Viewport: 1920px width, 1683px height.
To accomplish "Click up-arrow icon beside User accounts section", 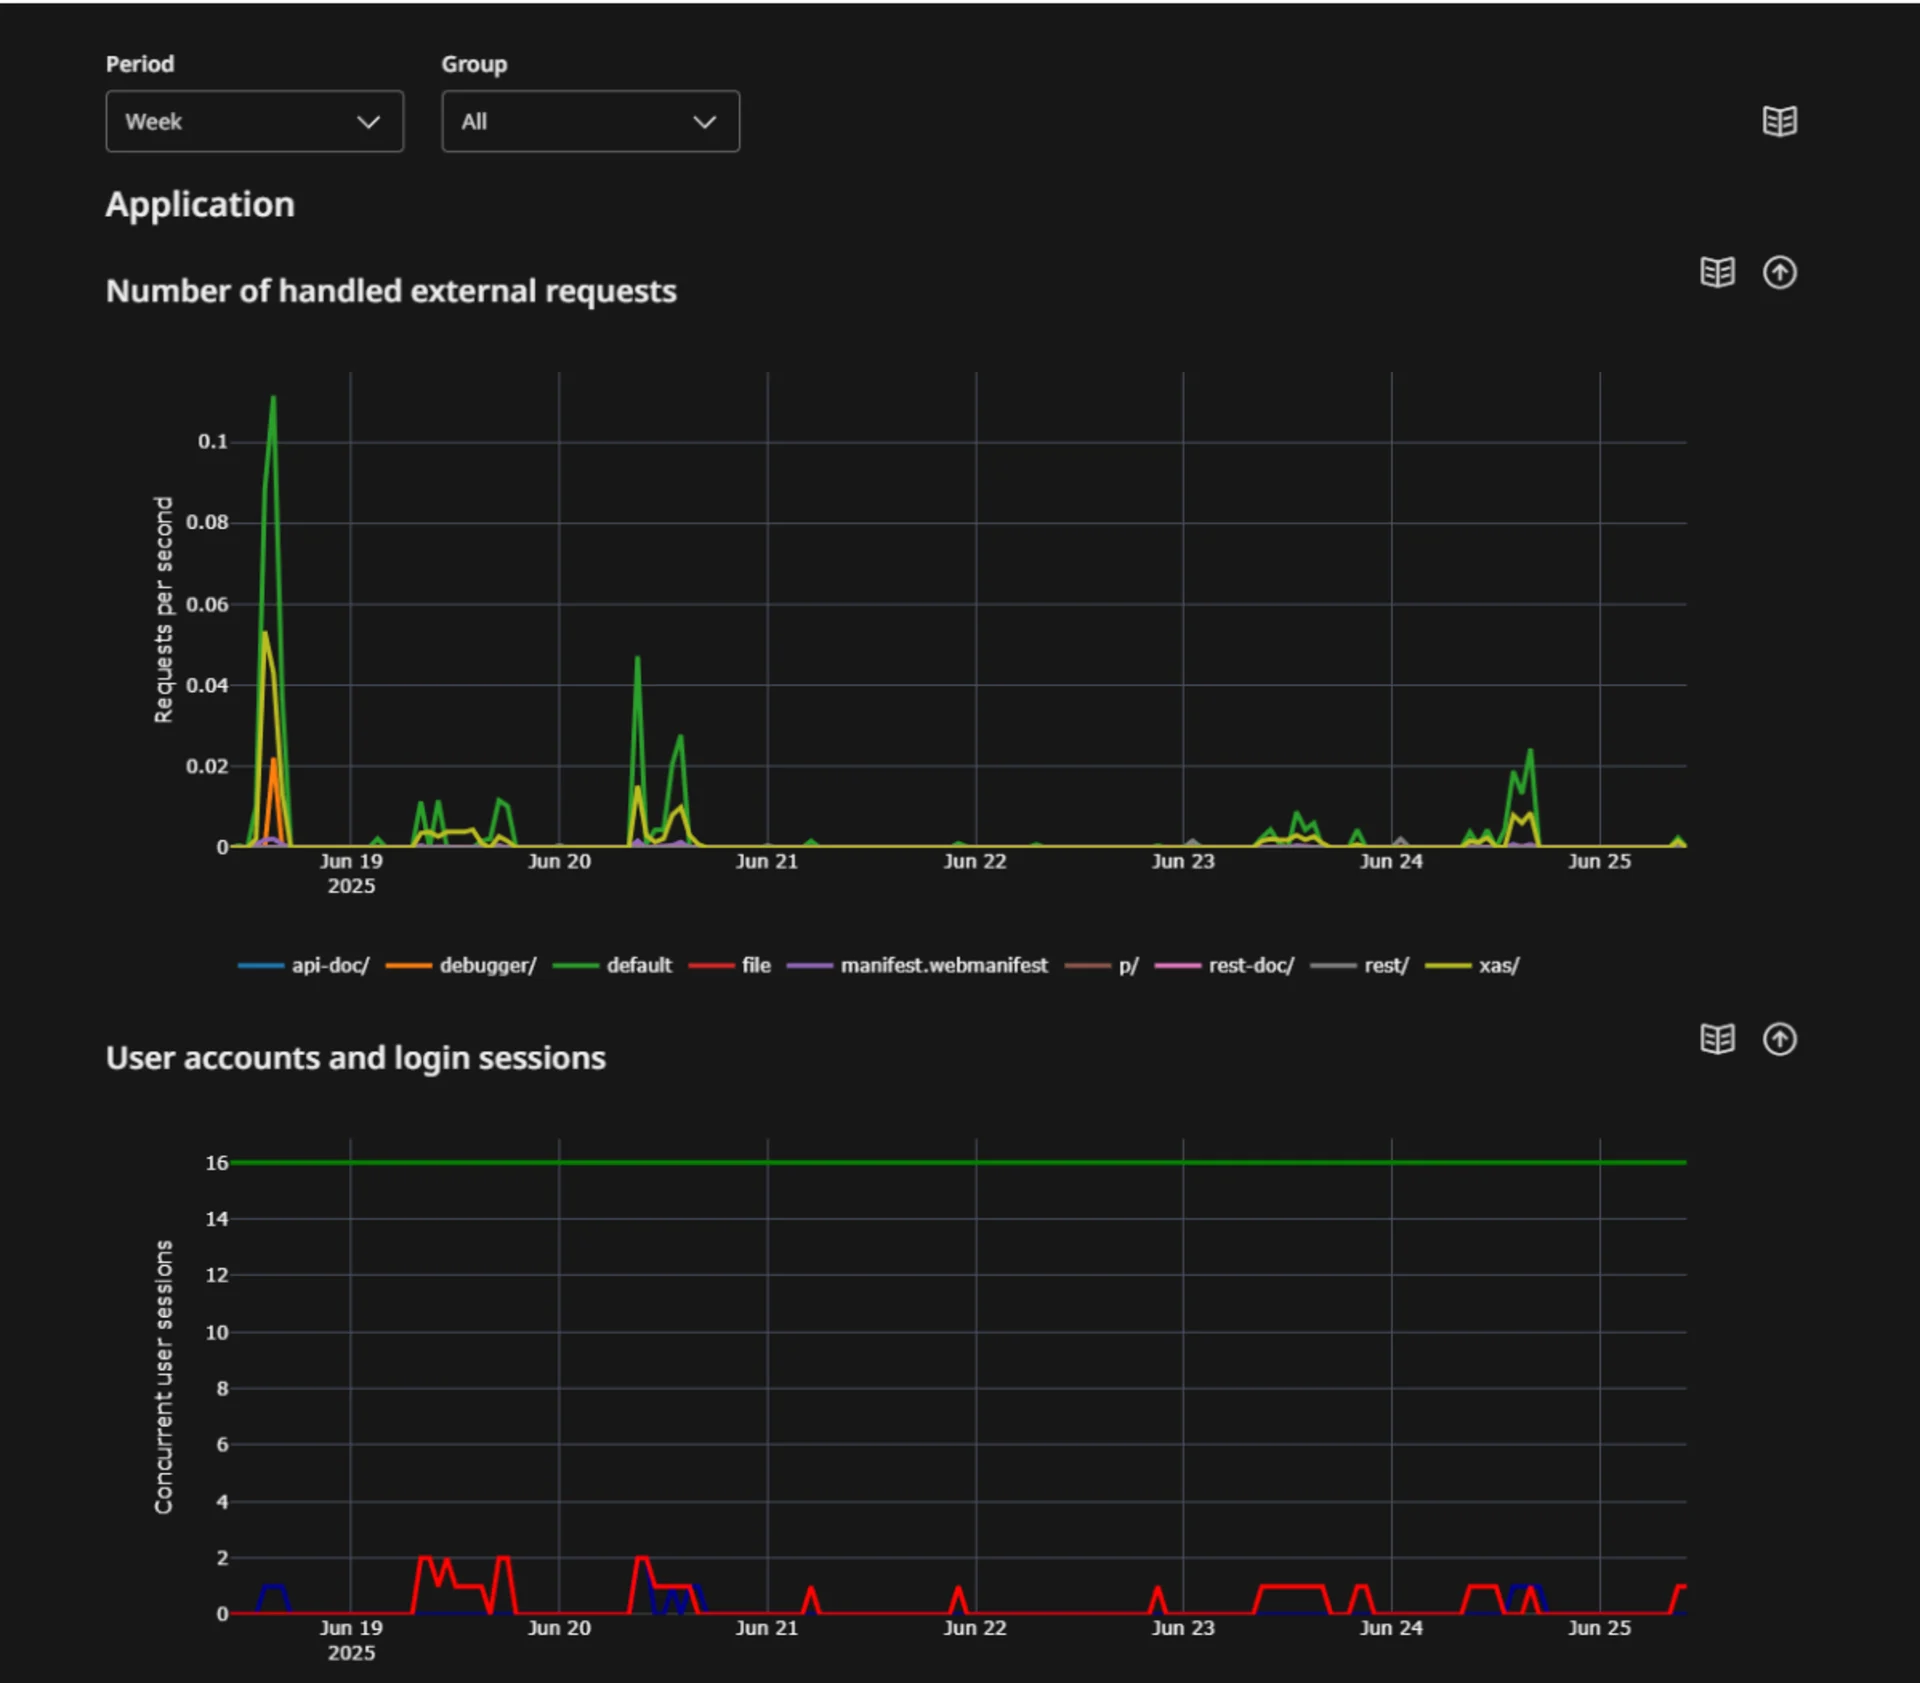I will tap(1779, 1039).
